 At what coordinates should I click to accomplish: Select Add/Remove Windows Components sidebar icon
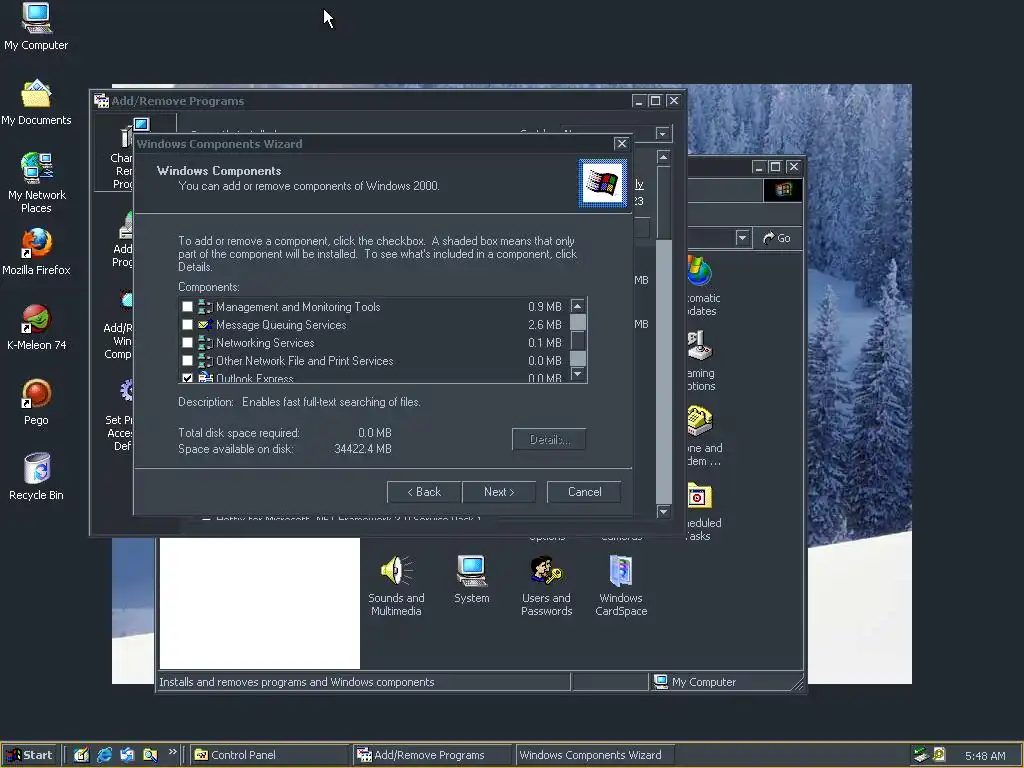tap(119, 325)
